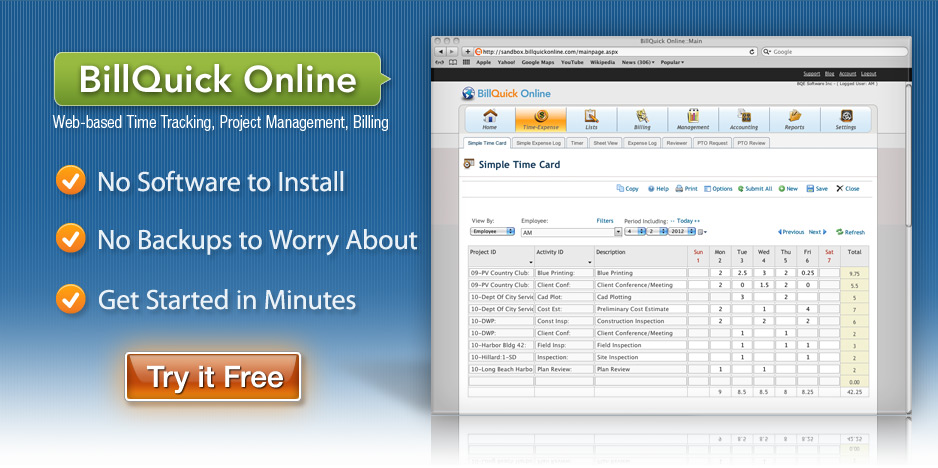Click the Site Inspection description cell
This screenshot has height=468, width=938.
coord(641,357)
